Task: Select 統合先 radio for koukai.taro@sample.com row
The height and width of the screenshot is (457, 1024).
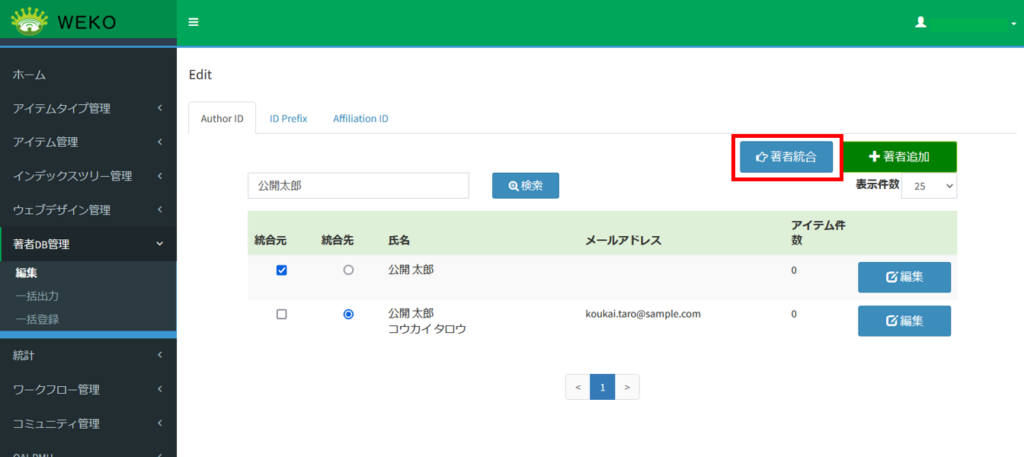Action: point(348,314)
